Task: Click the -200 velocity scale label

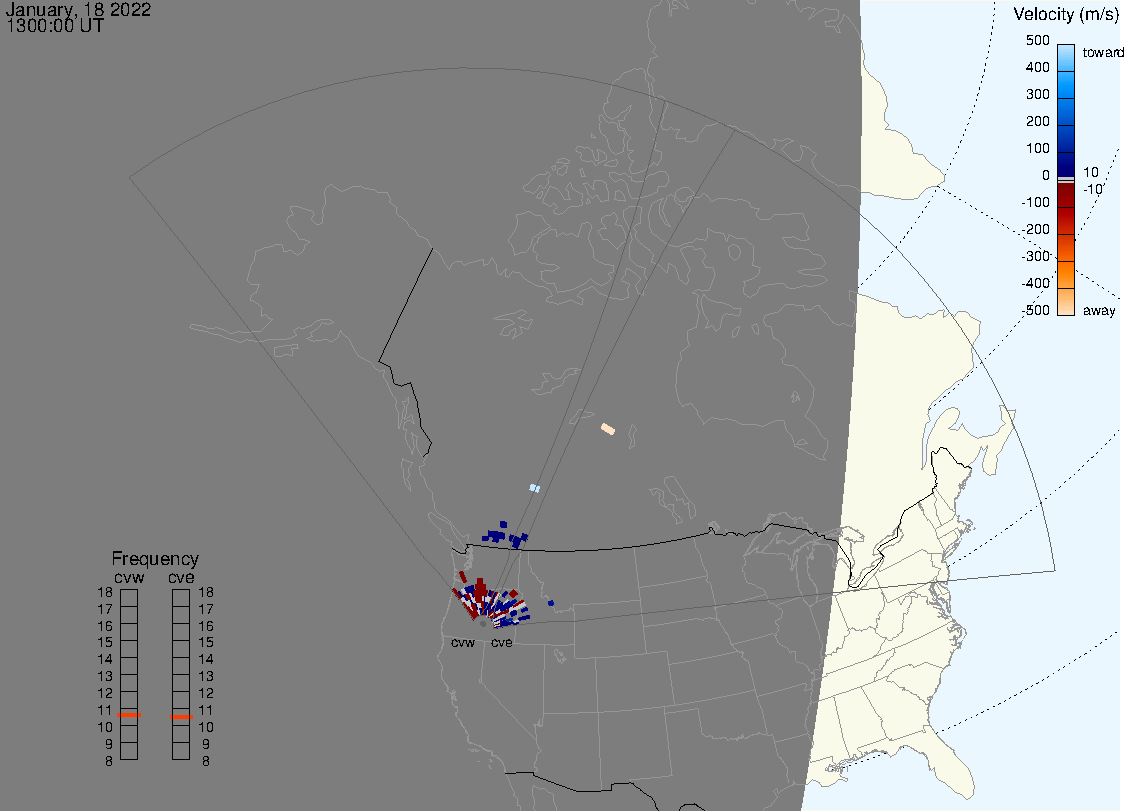Action: (x=1035, y=229)
